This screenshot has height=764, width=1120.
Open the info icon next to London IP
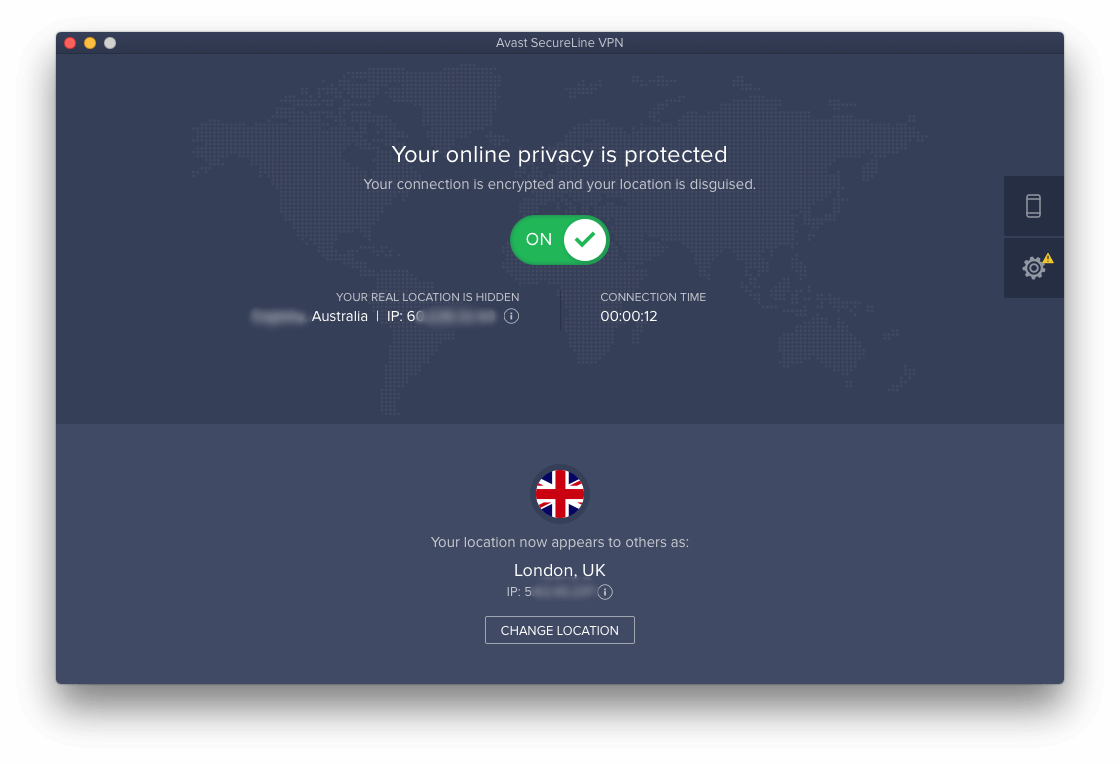point(605,592)
